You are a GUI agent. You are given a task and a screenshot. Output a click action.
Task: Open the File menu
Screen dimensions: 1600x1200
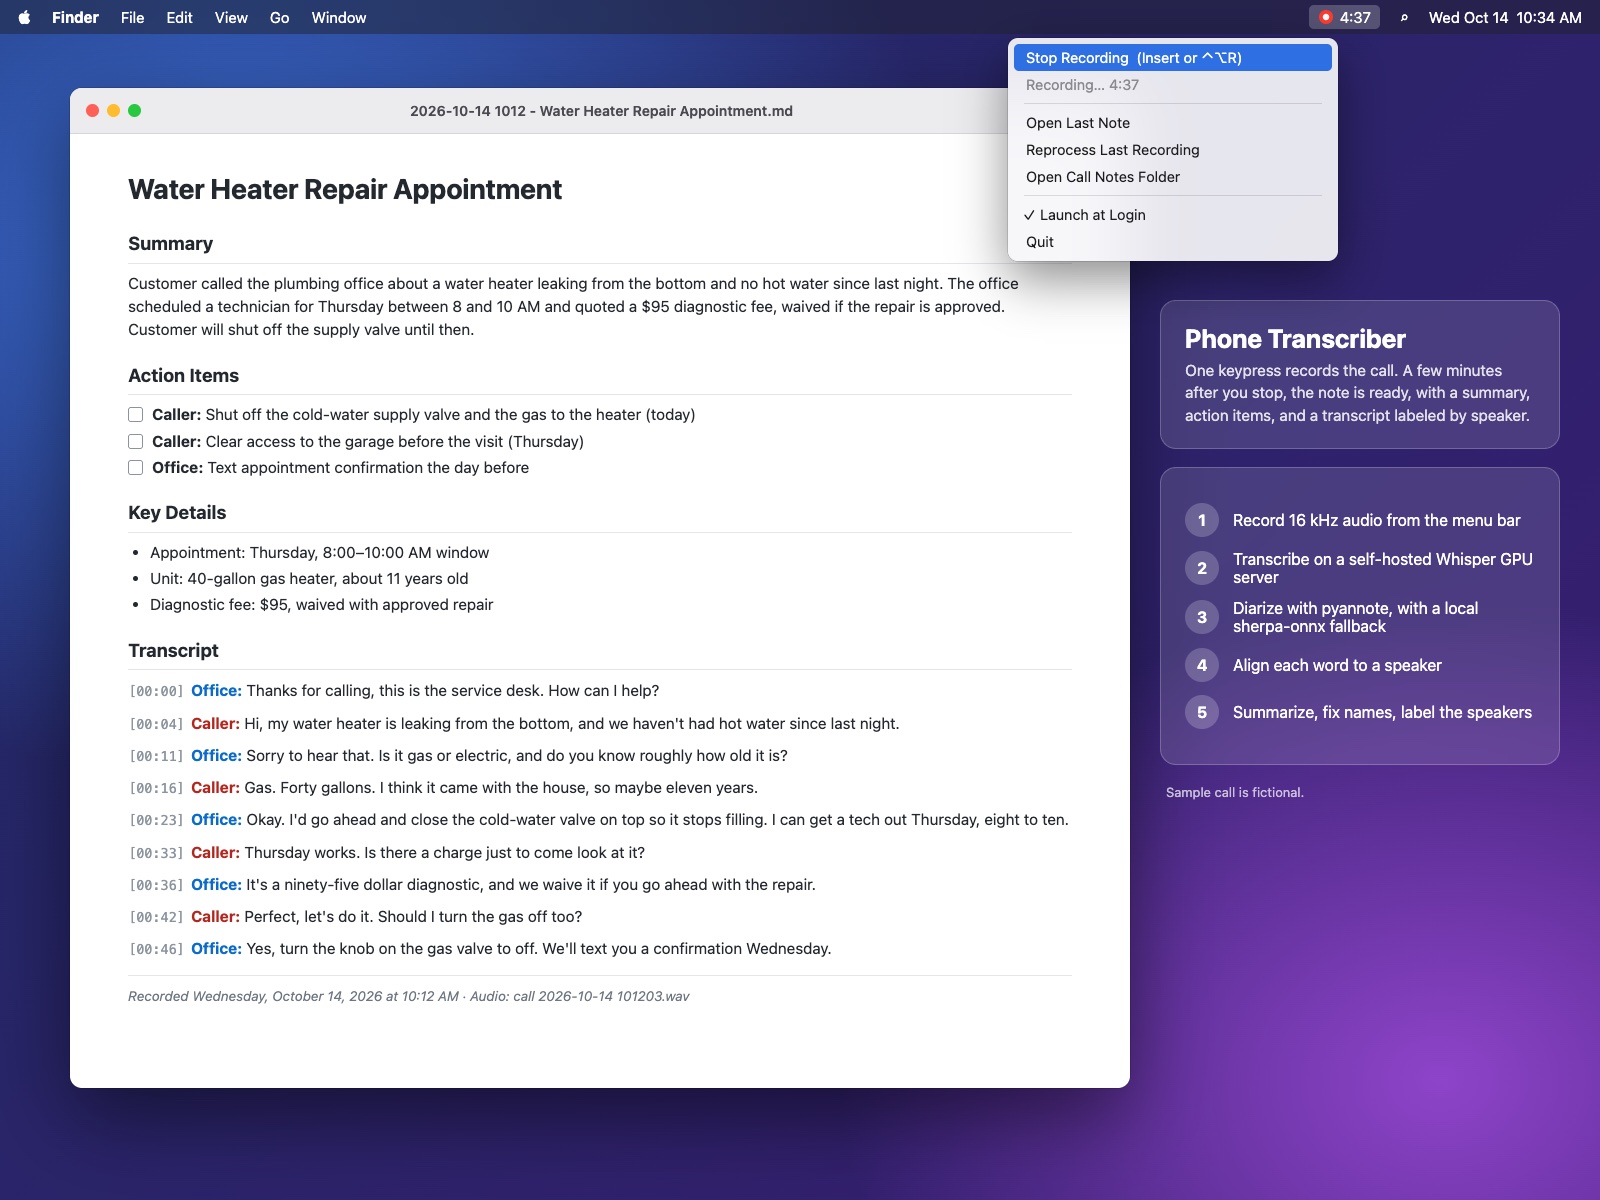tap(132, 18)
